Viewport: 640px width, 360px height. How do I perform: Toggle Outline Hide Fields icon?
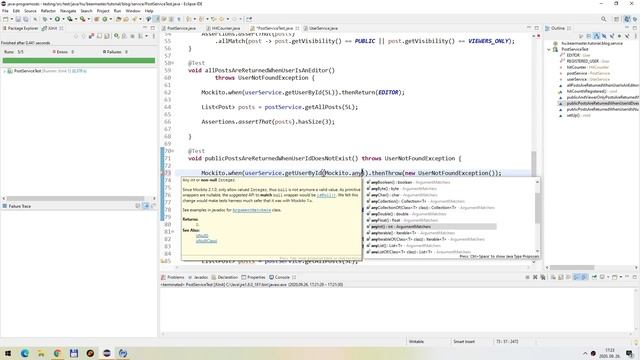[x=604, y=36]
